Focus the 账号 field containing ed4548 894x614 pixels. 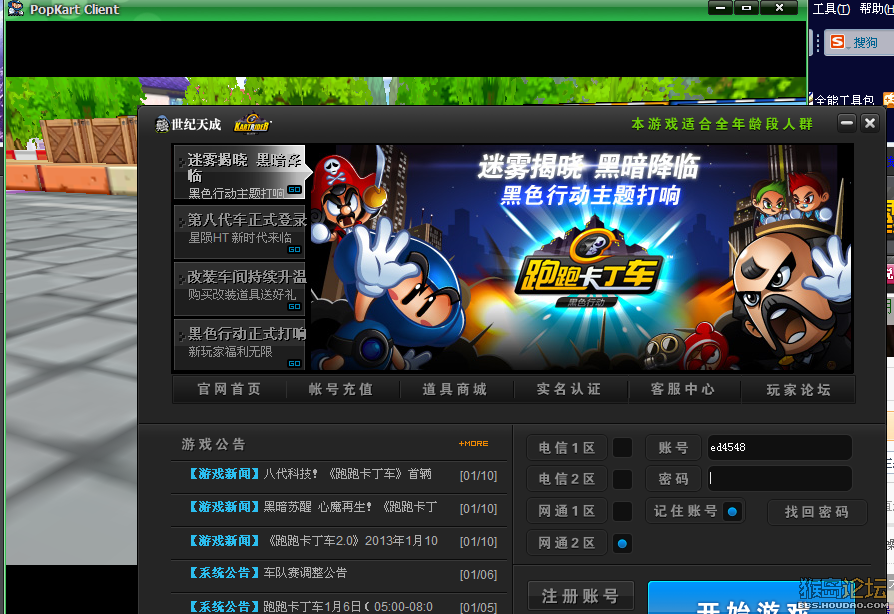tap(779, 448)
